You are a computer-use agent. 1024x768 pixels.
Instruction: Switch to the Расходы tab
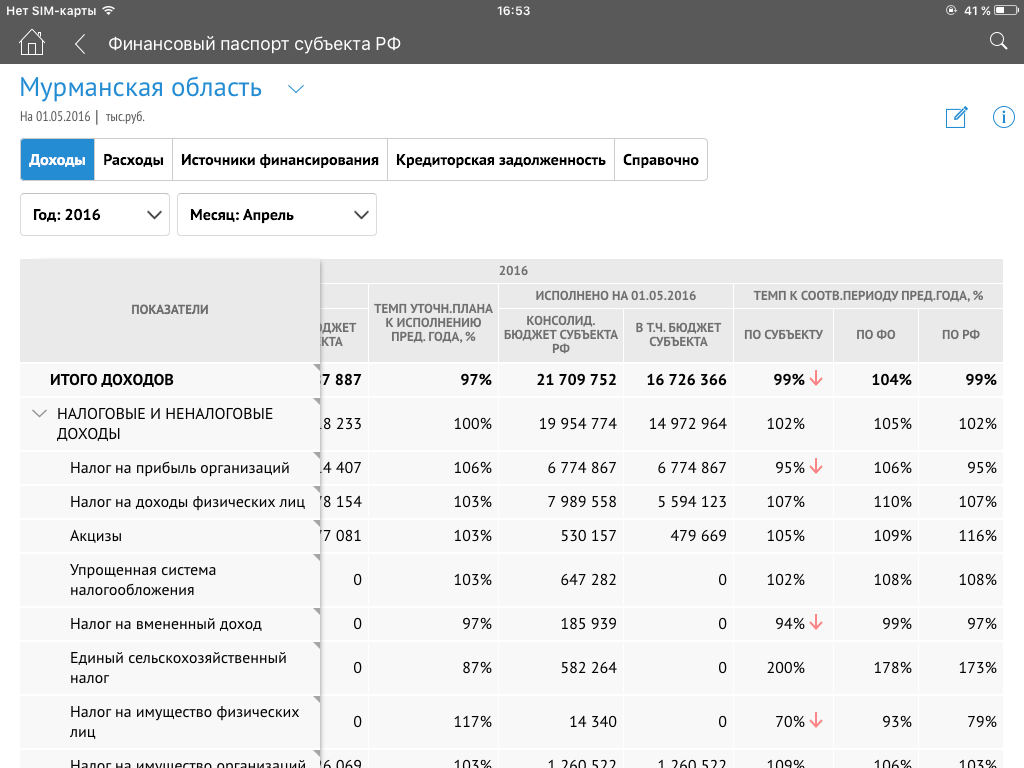click(133, 160)
